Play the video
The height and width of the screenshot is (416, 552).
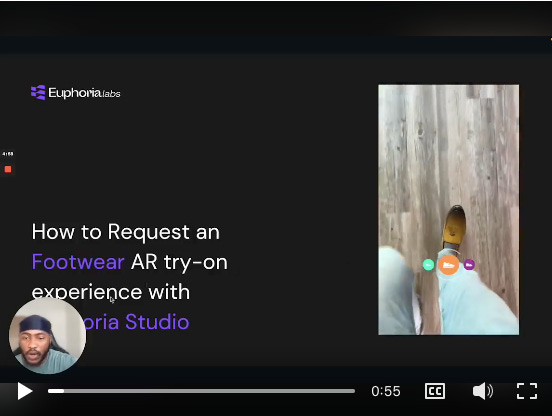25,391
